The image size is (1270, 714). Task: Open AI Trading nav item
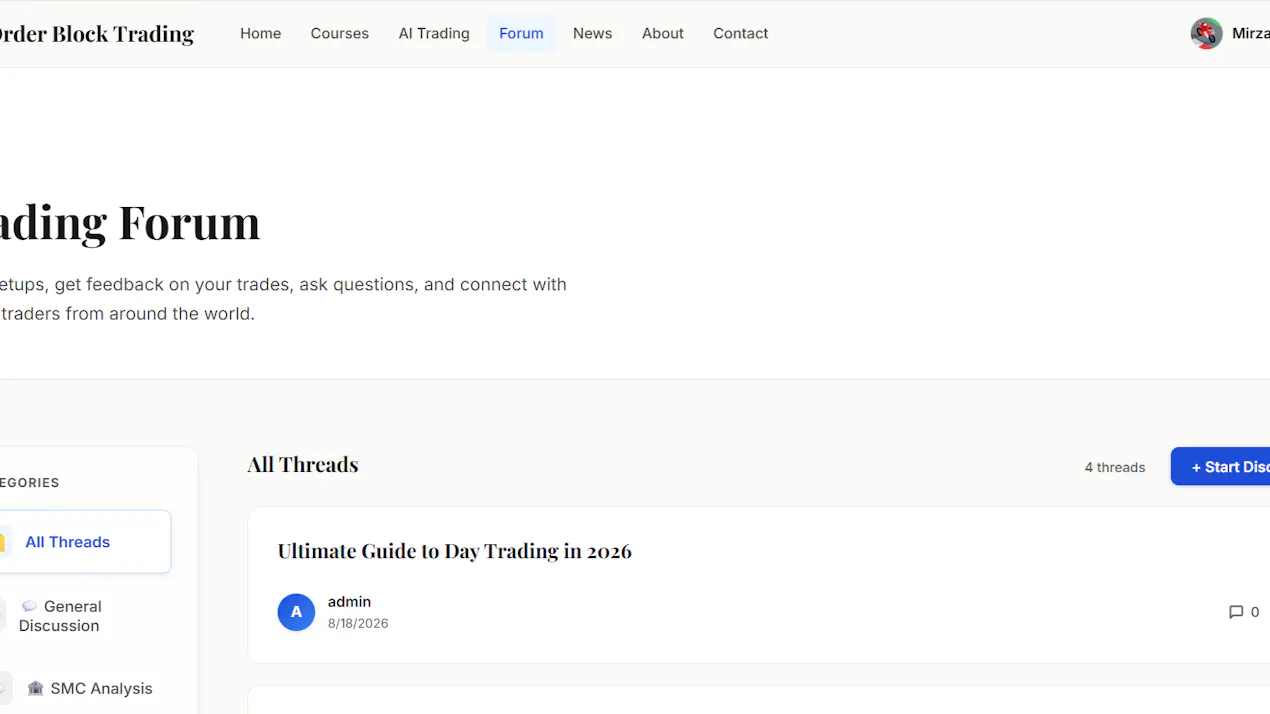(x=434, y=33)
